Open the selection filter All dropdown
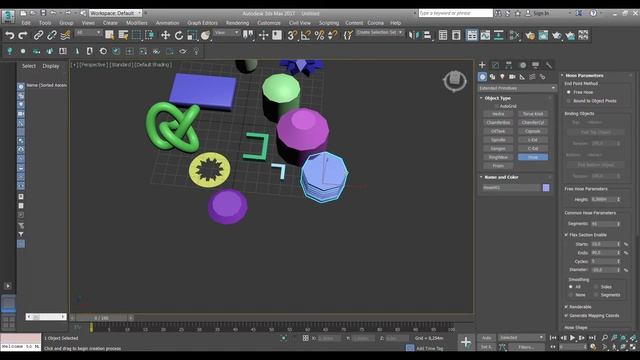The image size is (640, 360). tap(88, 33)
